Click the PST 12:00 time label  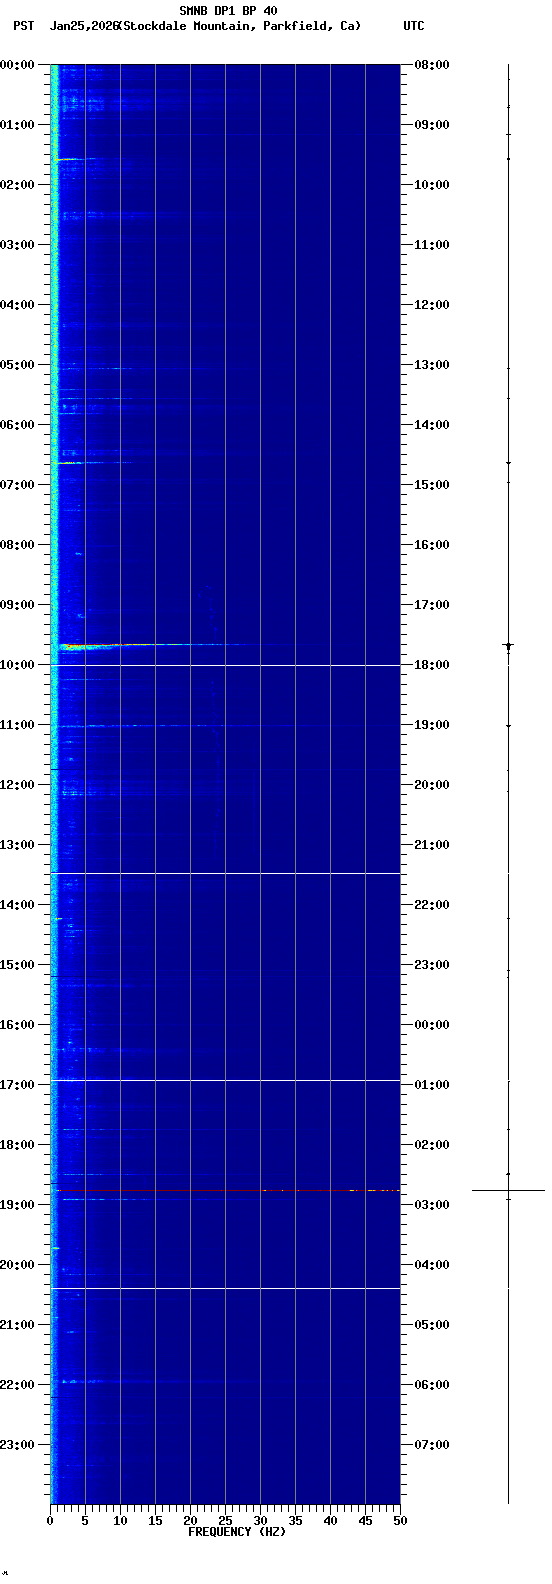[x=18, y=785]
